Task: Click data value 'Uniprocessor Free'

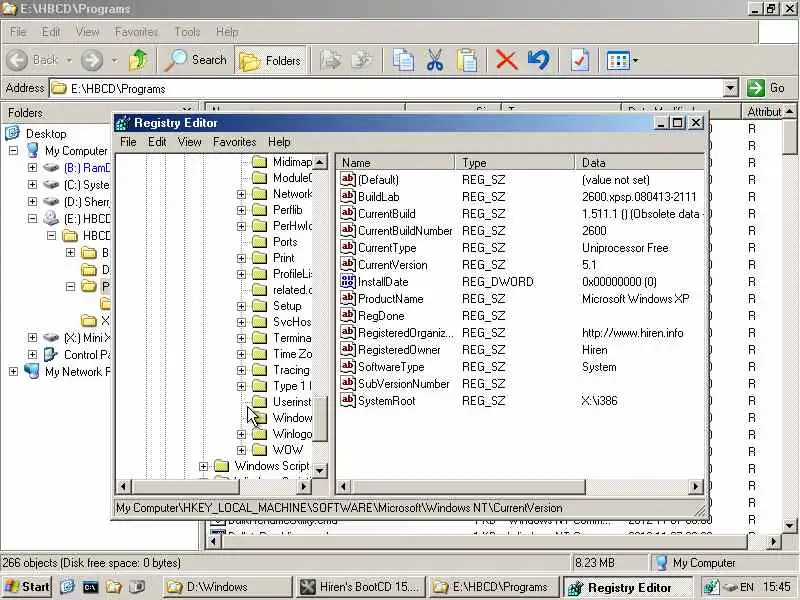Action: tap(625, 248)
